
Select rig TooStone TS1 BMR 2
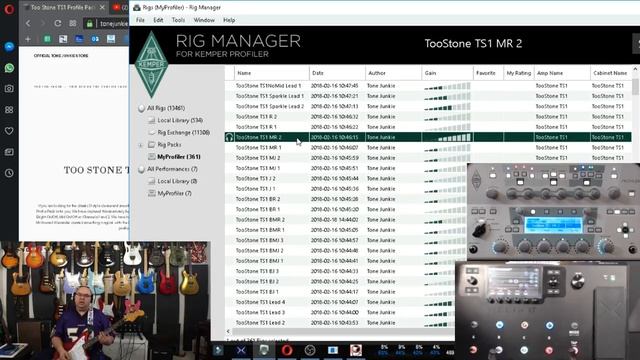tap(260, 220)
